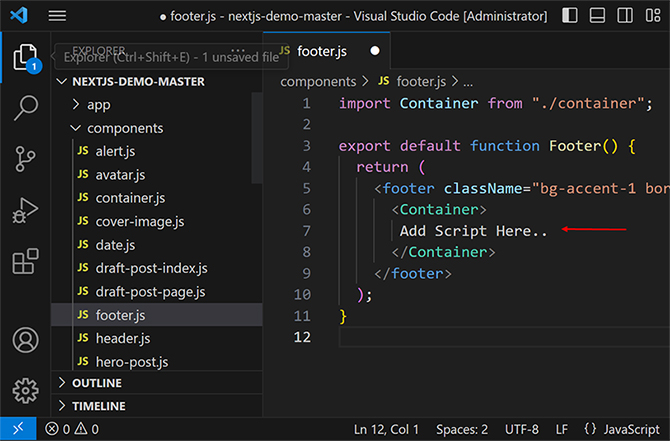Open the Extensions view
Image resolution: width=670 pixels, height=441 pixels.
pos(25,262)
